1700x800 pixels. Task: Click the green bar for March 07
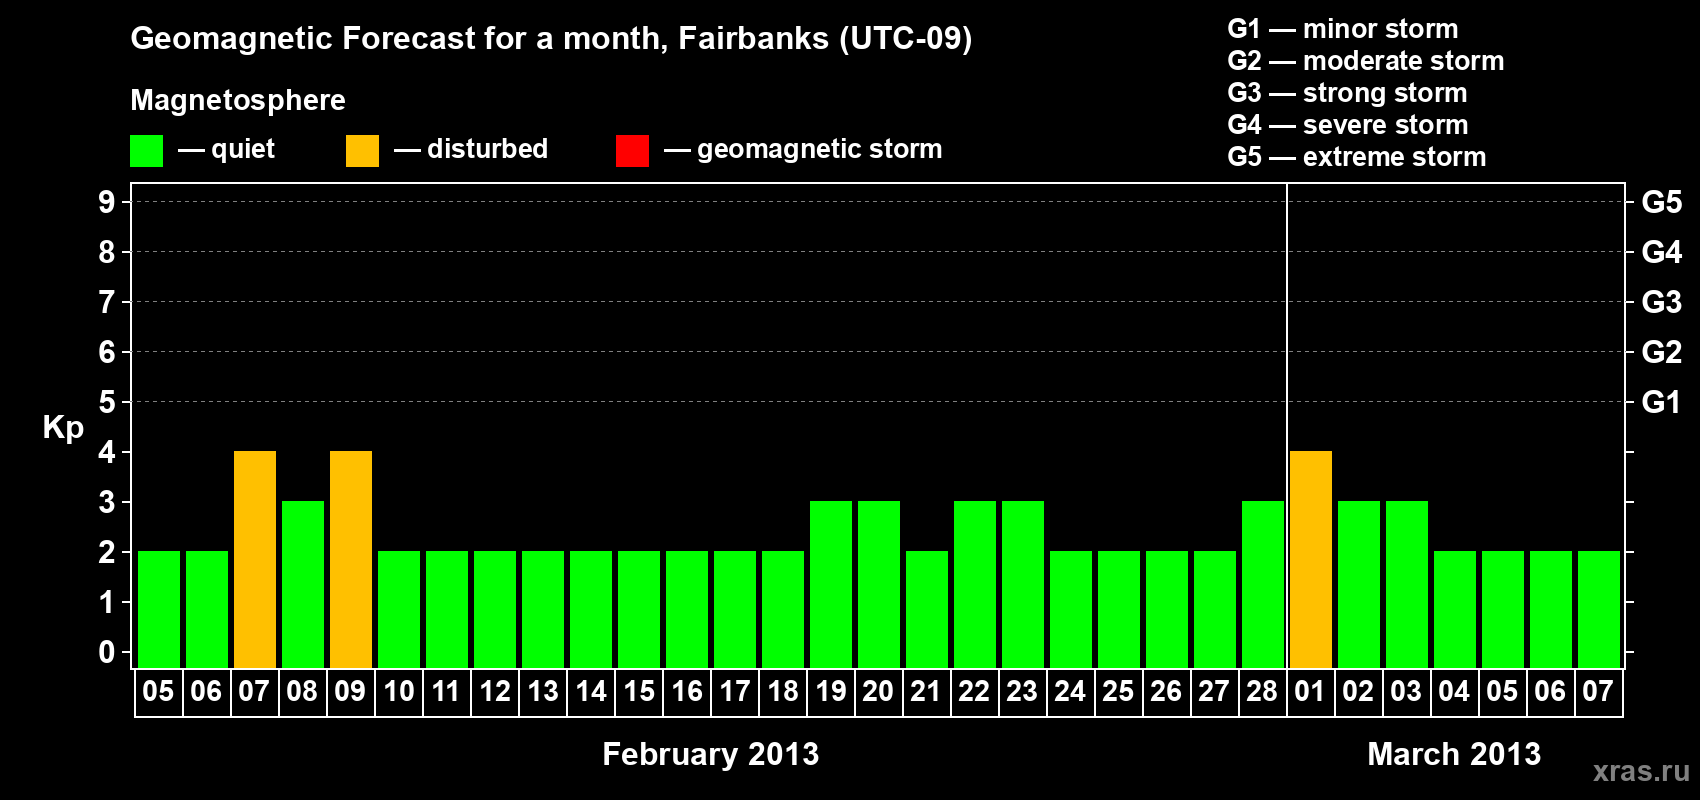click(1599, 610)
